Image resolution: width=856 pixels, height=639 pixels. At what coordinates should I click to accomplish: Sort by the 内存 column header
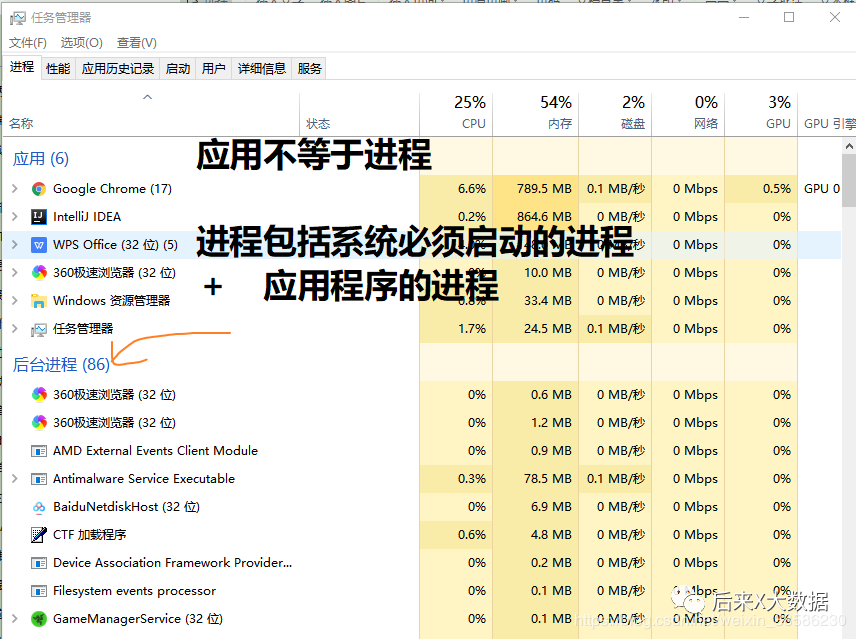click(x=536, y=114)
